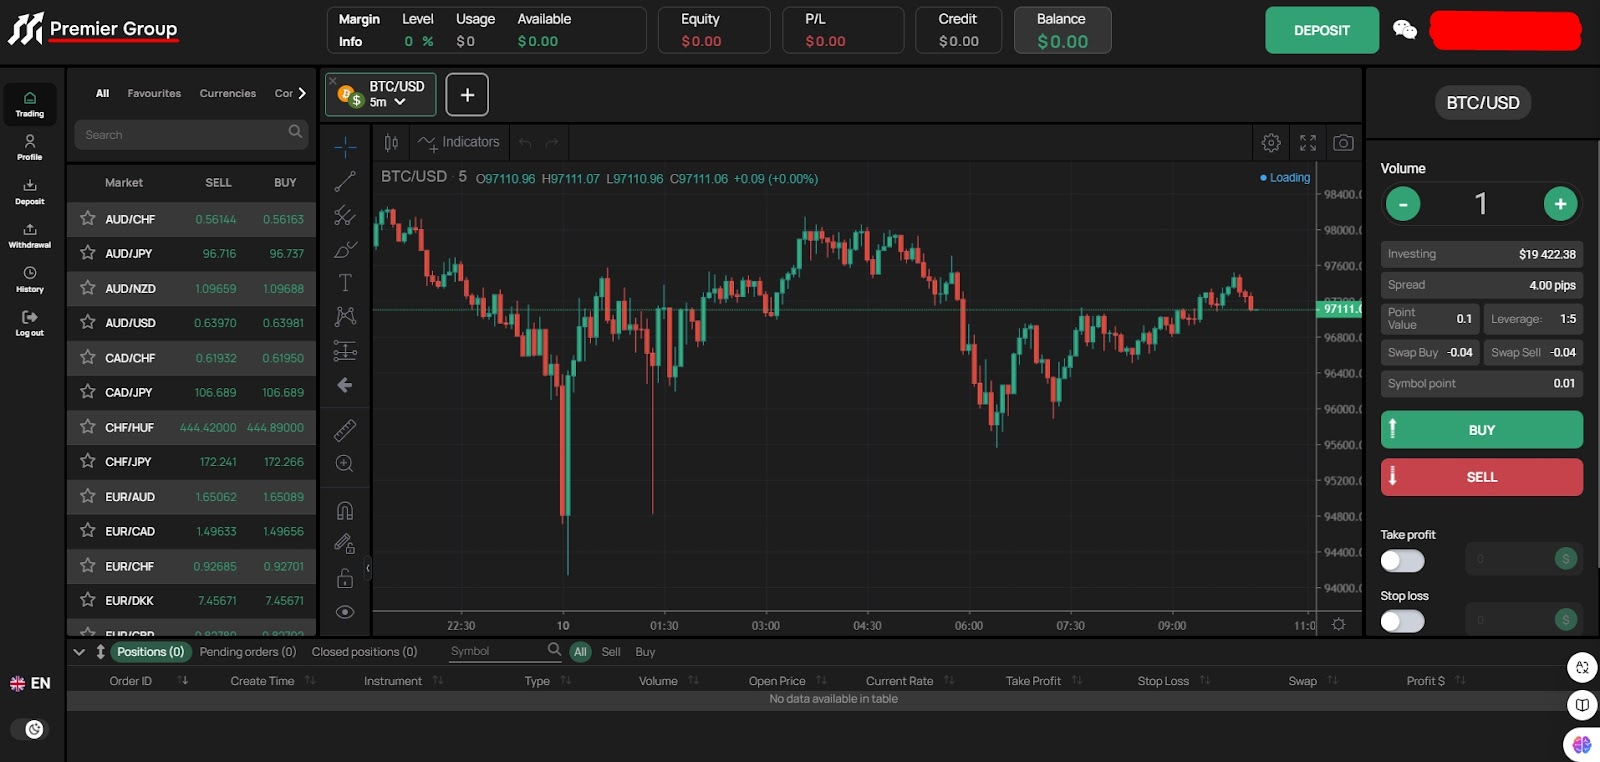The height and width of the screenshot is (762, 1600).
Task: Favourite EUR/AUD with its star
Action: pos(88,496)
